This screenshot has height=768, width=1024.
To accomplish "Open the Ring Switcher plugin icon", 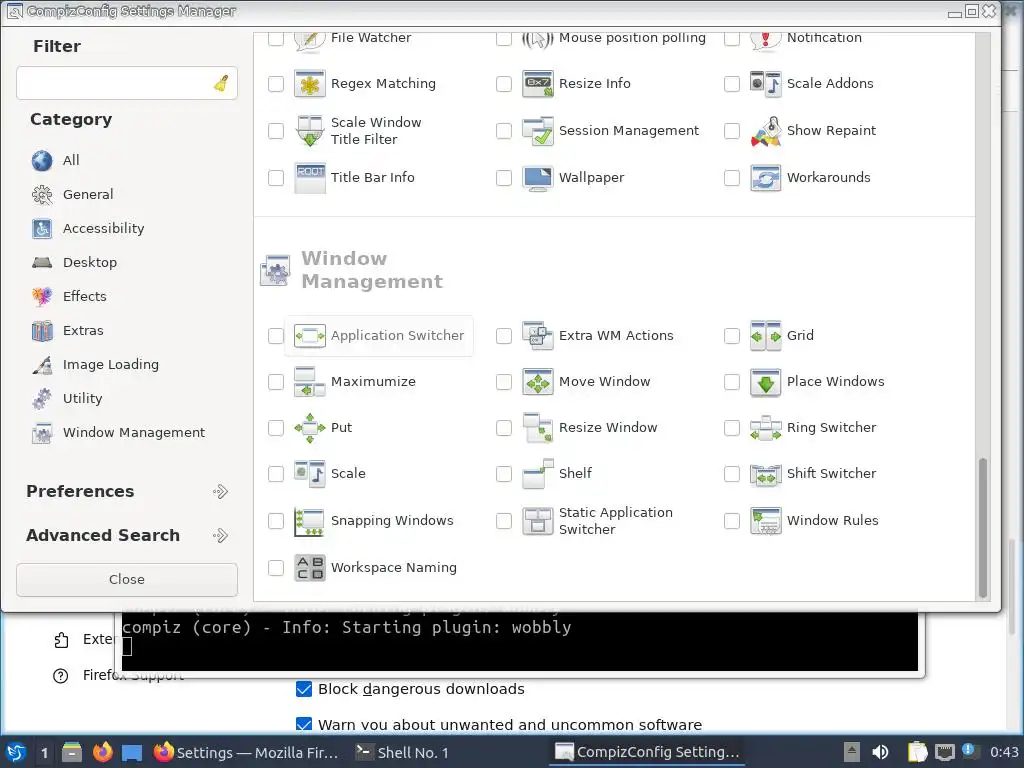I will coord(765,428).
